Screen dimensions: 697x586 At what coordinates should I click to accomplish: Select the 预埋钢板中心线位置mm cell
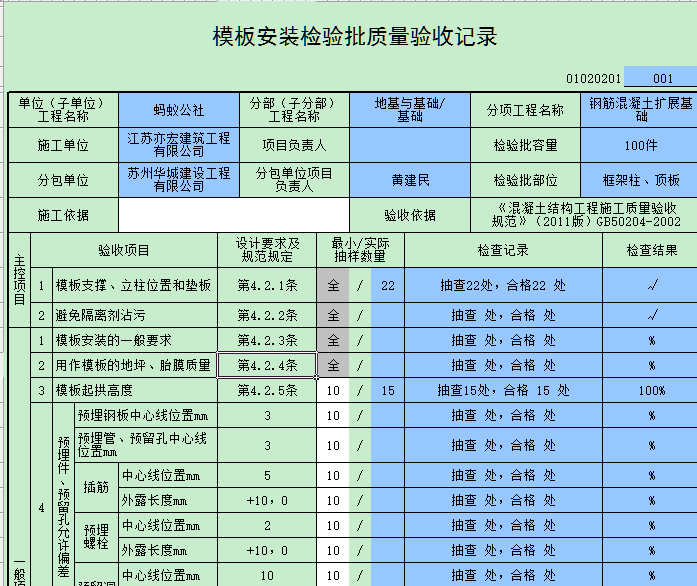coord(146,415)
